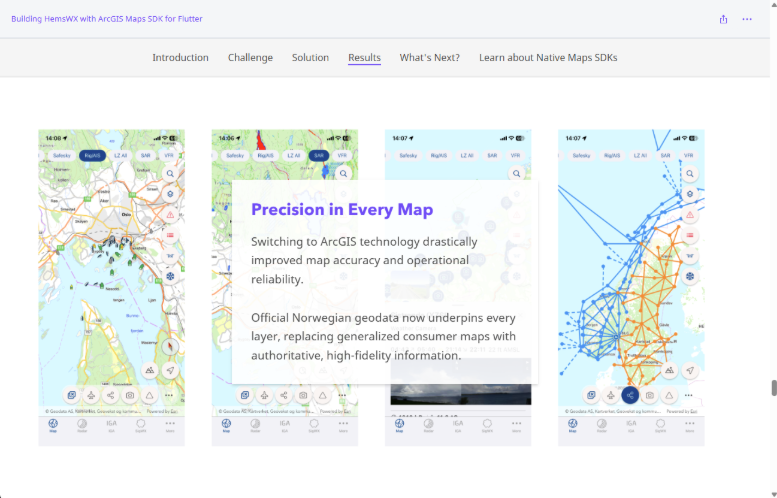
Task: Open the three-dot more options menu in header
Action: tap(747, 19)
